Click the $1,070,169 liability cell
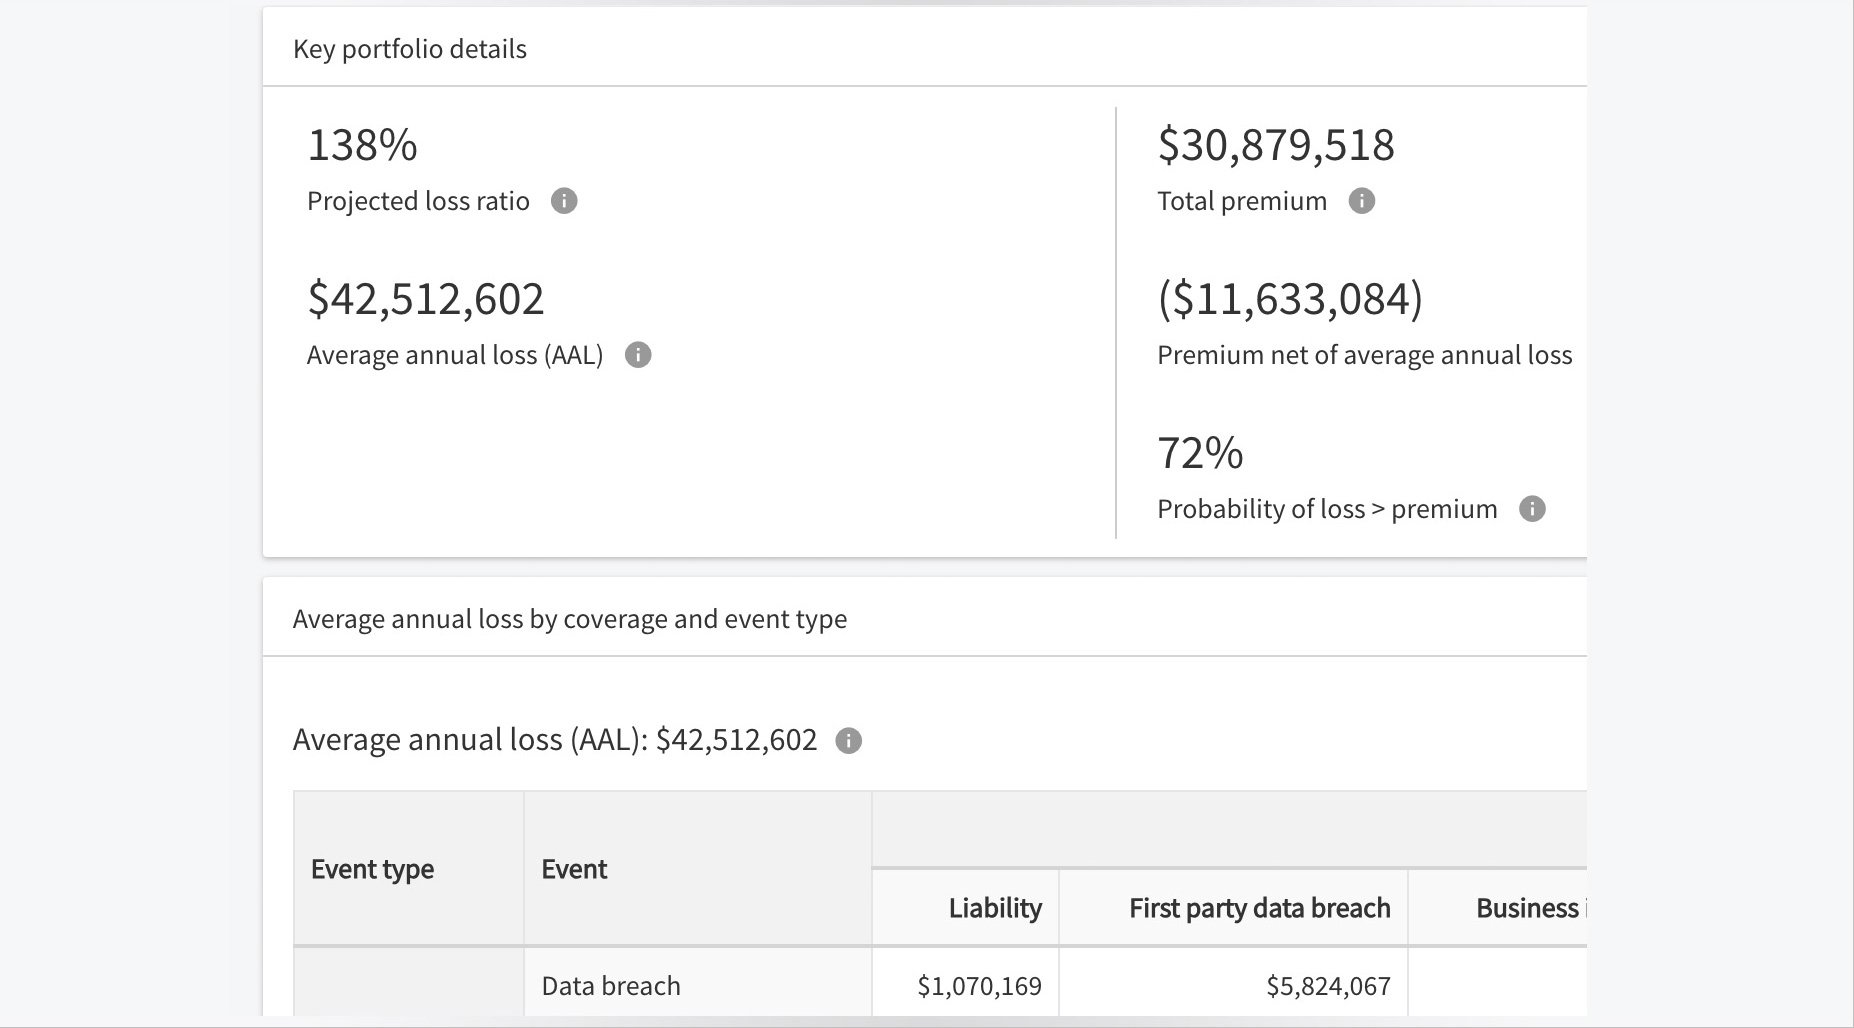 pos(979,986)
